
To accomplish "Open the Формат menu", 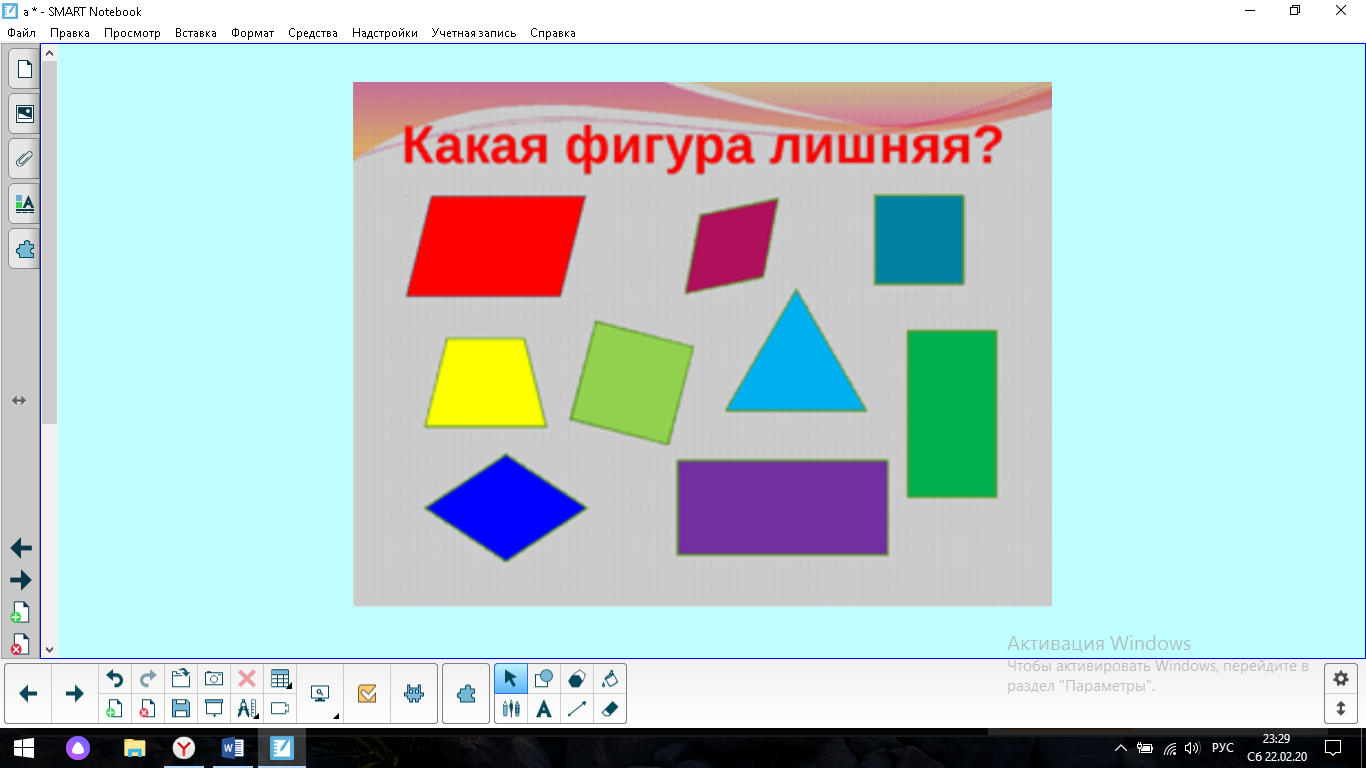I will [x=252, y=33].
